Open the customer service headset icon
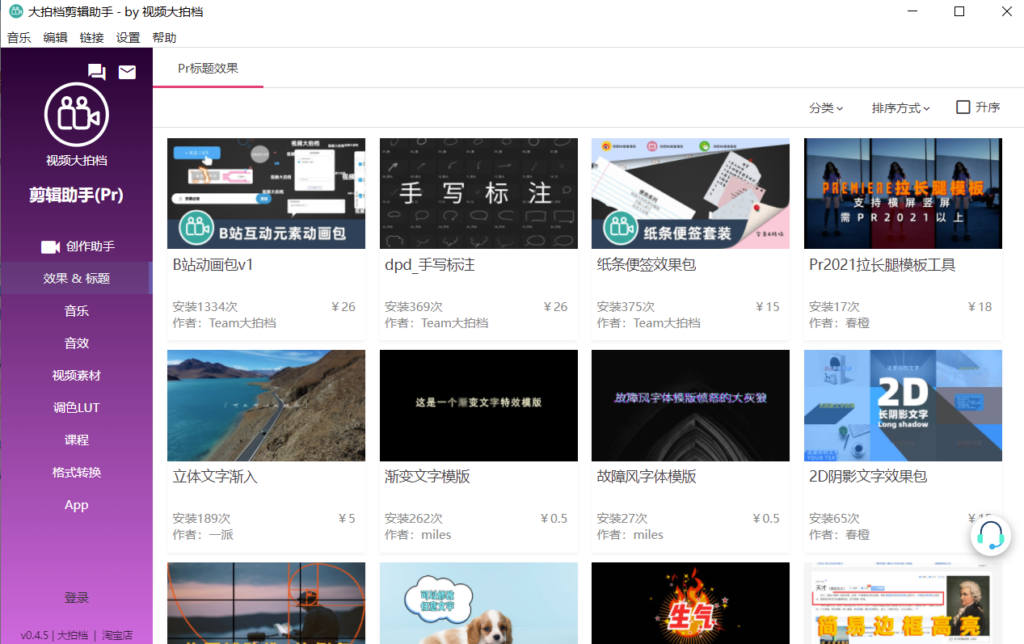1024x644 pixels. pos(989,536)
